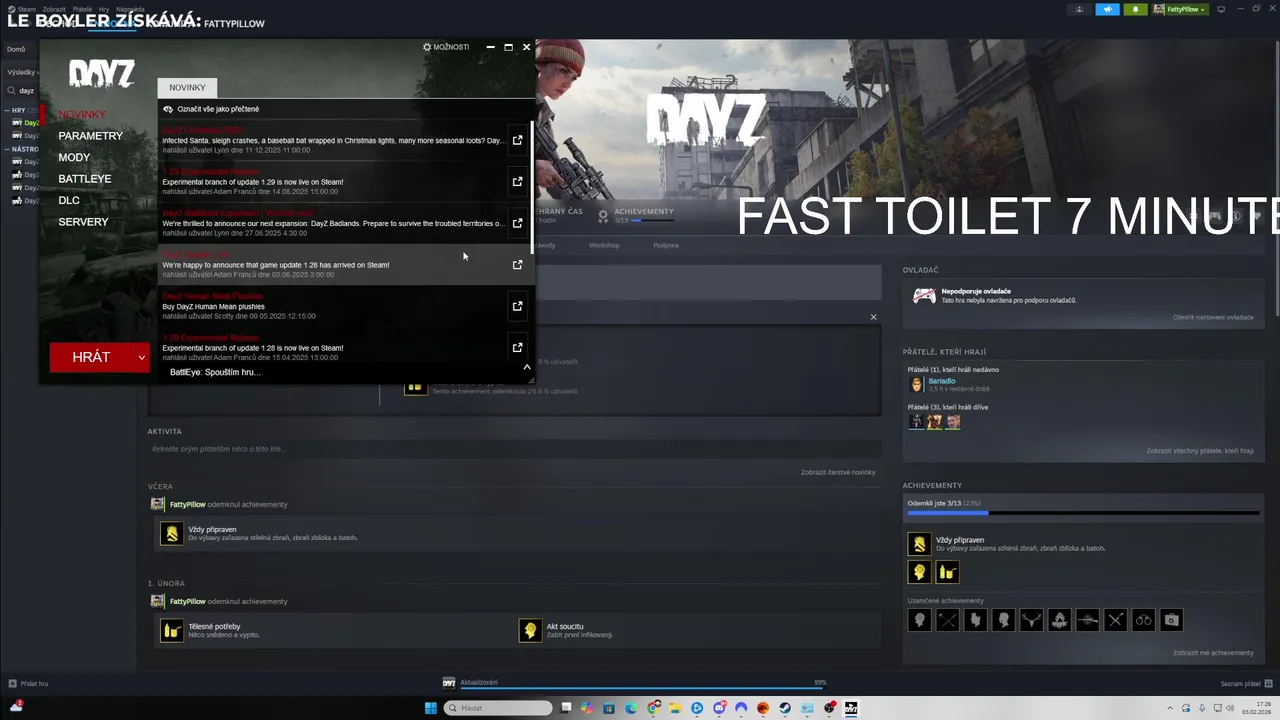Collapse the NÁSTROJE category in Steam library
The image size is (1280, 720).
7,149
